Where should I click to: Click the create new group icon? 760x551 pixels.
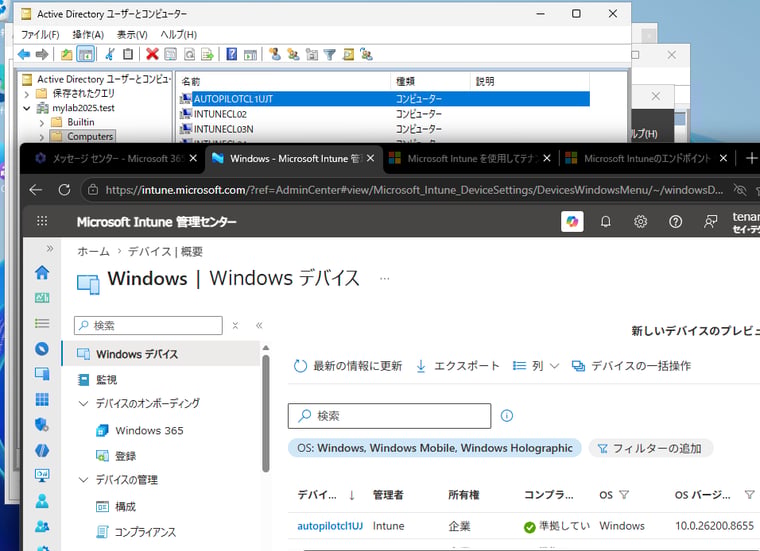[x=293, y=54]
